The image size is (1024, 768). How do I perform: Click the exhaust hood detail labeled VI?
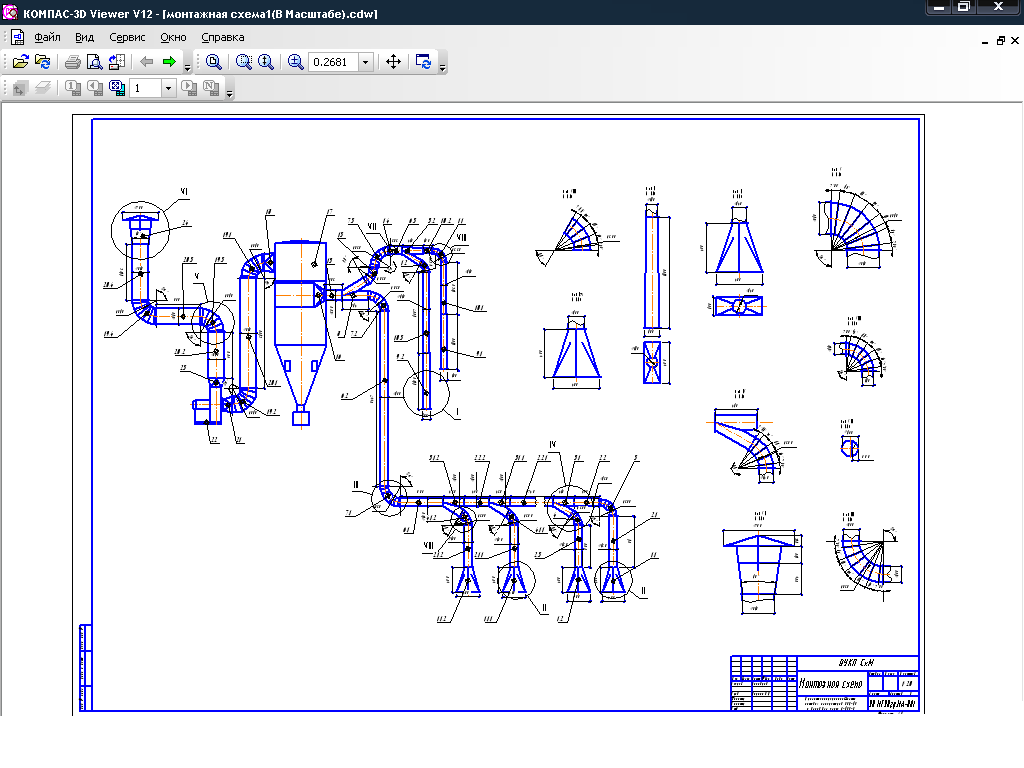(x=140, y=230)
